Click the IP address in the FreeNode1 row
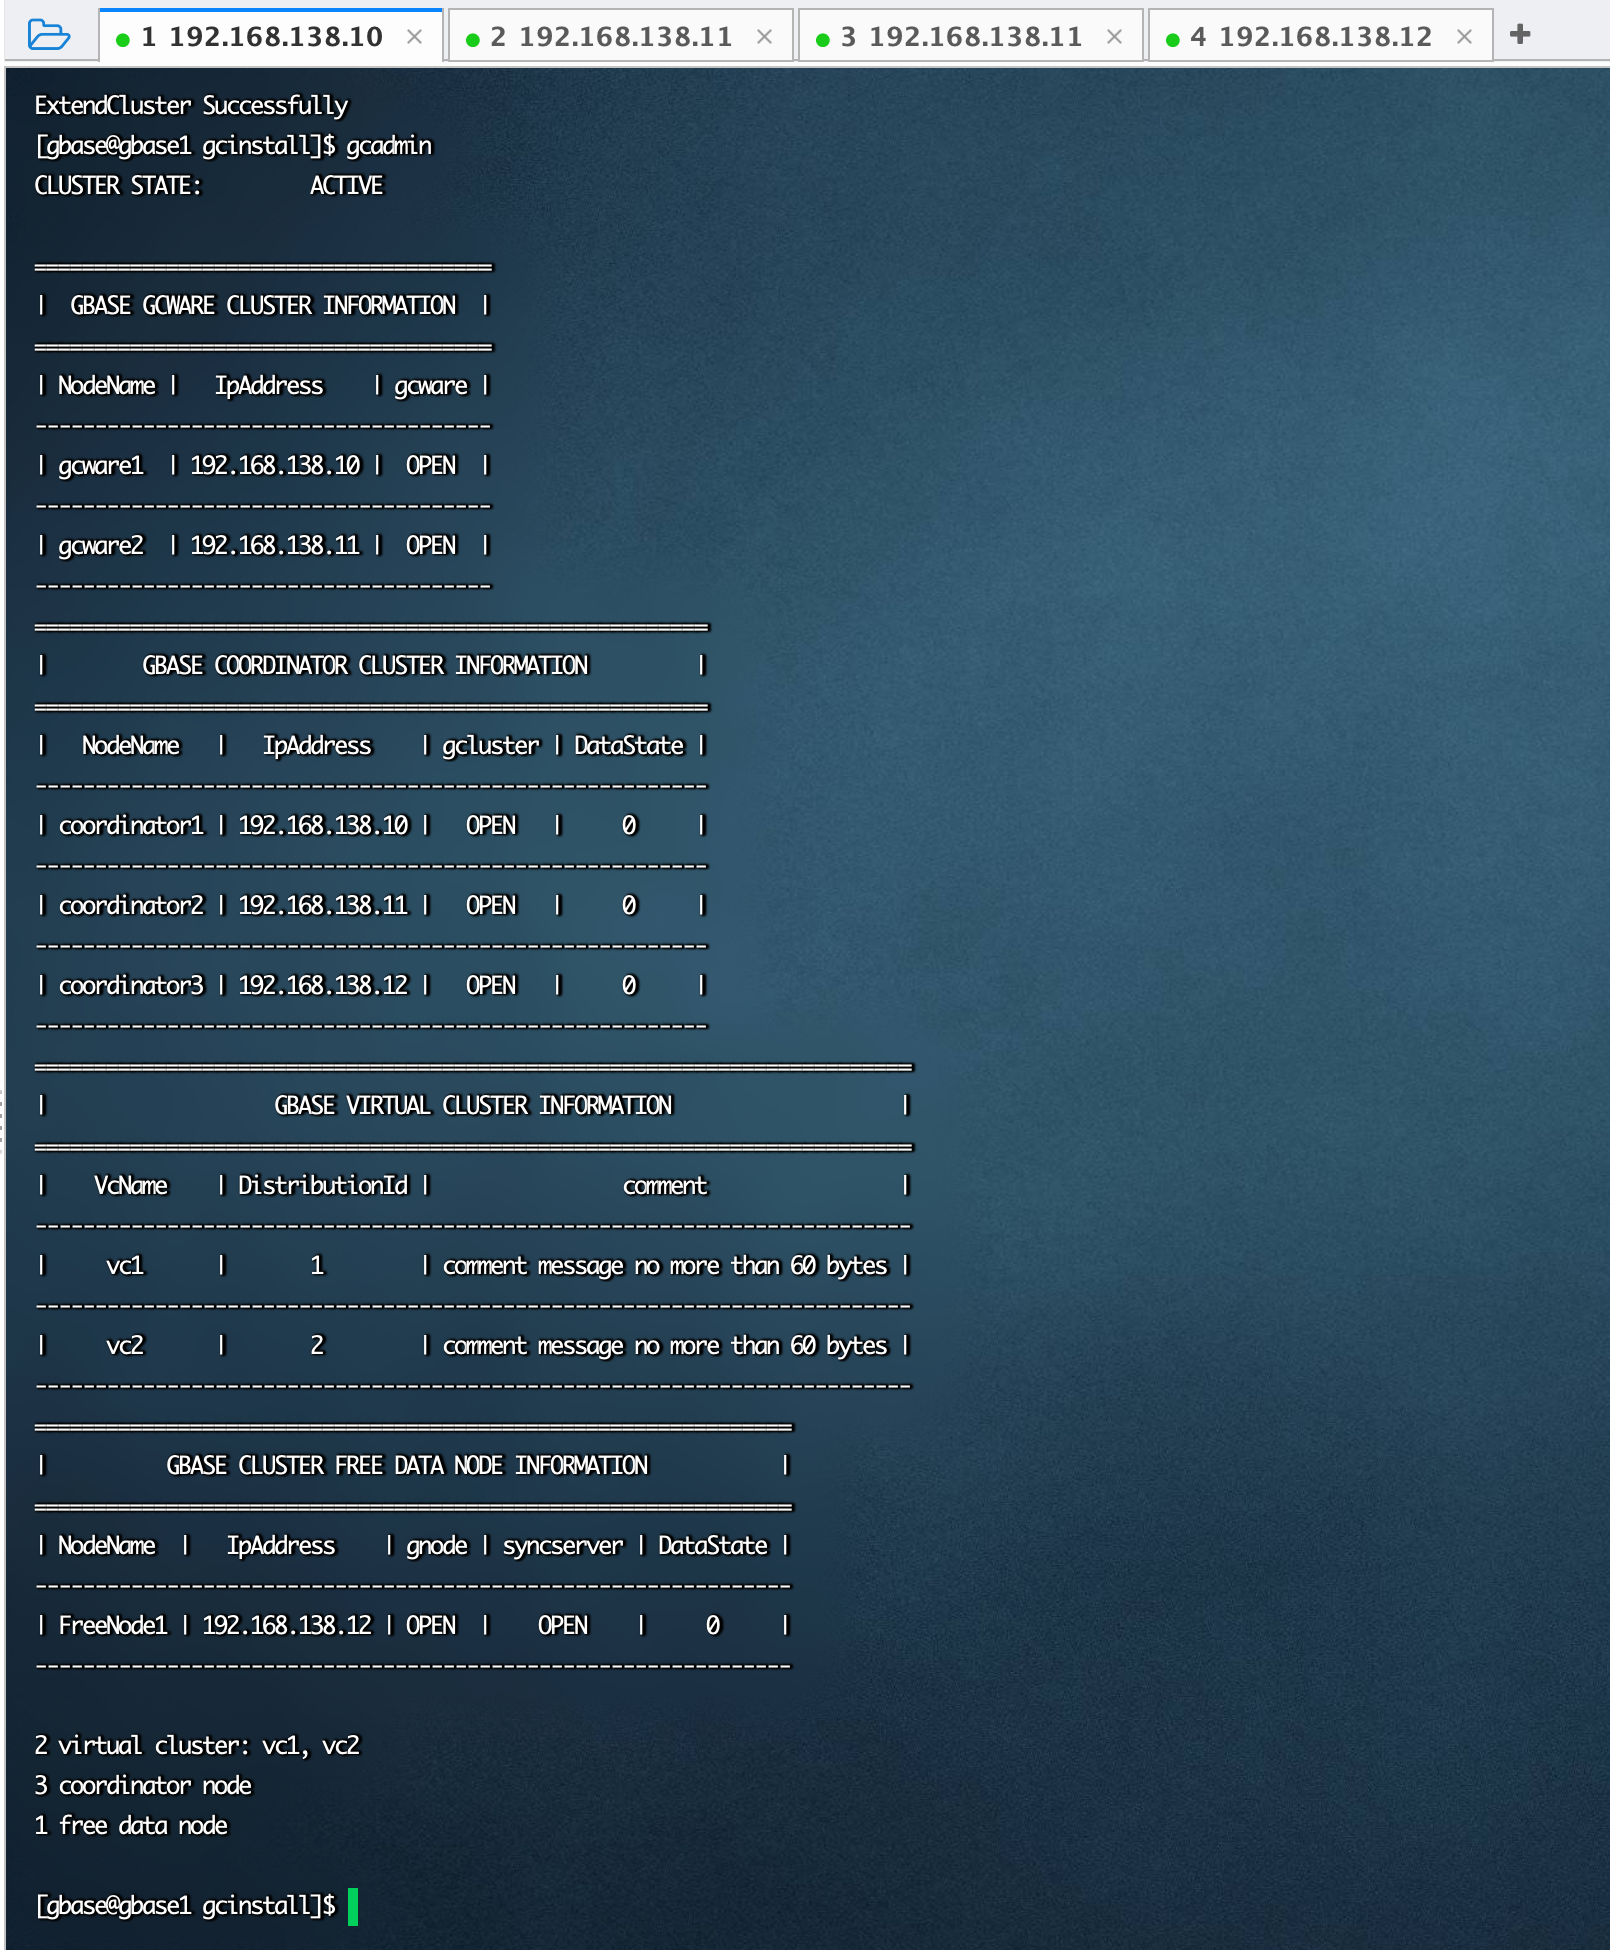This screenshot has width=1610, height=1950. click(287, 1626)
